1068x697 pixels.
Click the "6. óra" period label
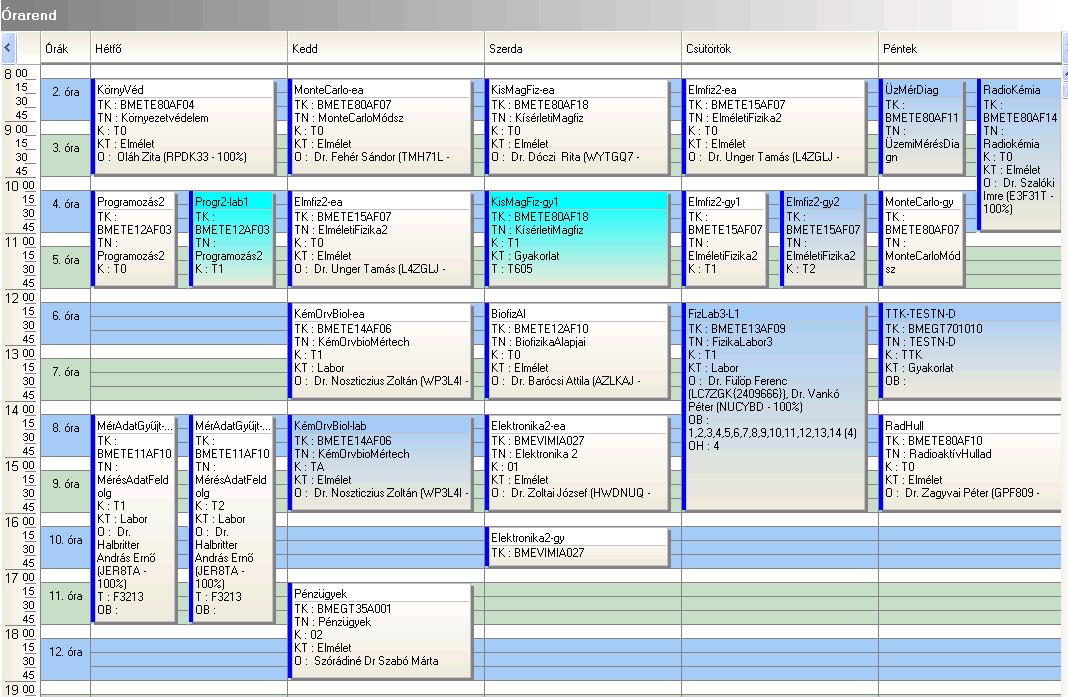(65, 316)
